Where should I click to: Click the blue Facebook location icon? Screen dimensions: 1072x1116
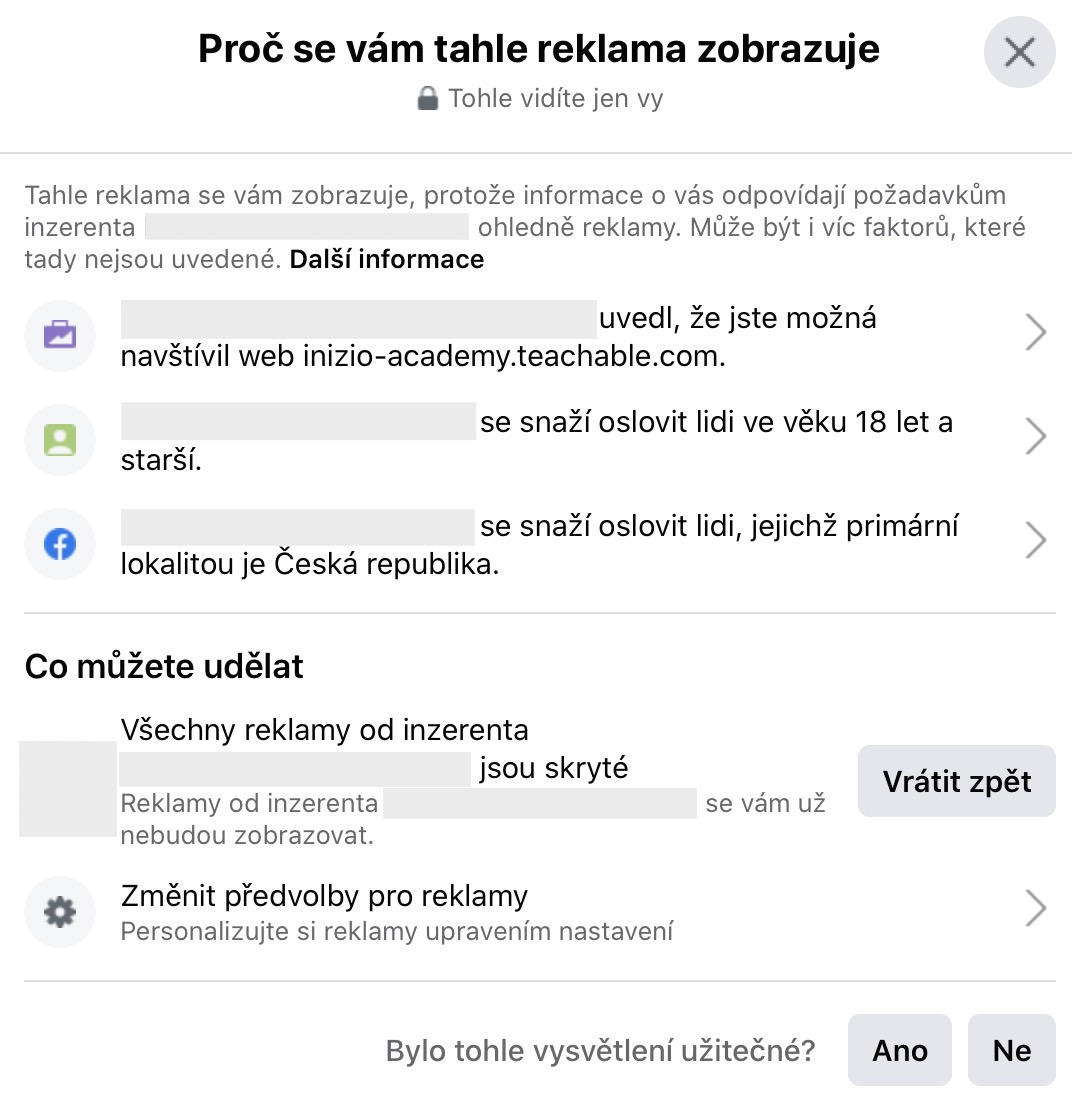(60, 544)
